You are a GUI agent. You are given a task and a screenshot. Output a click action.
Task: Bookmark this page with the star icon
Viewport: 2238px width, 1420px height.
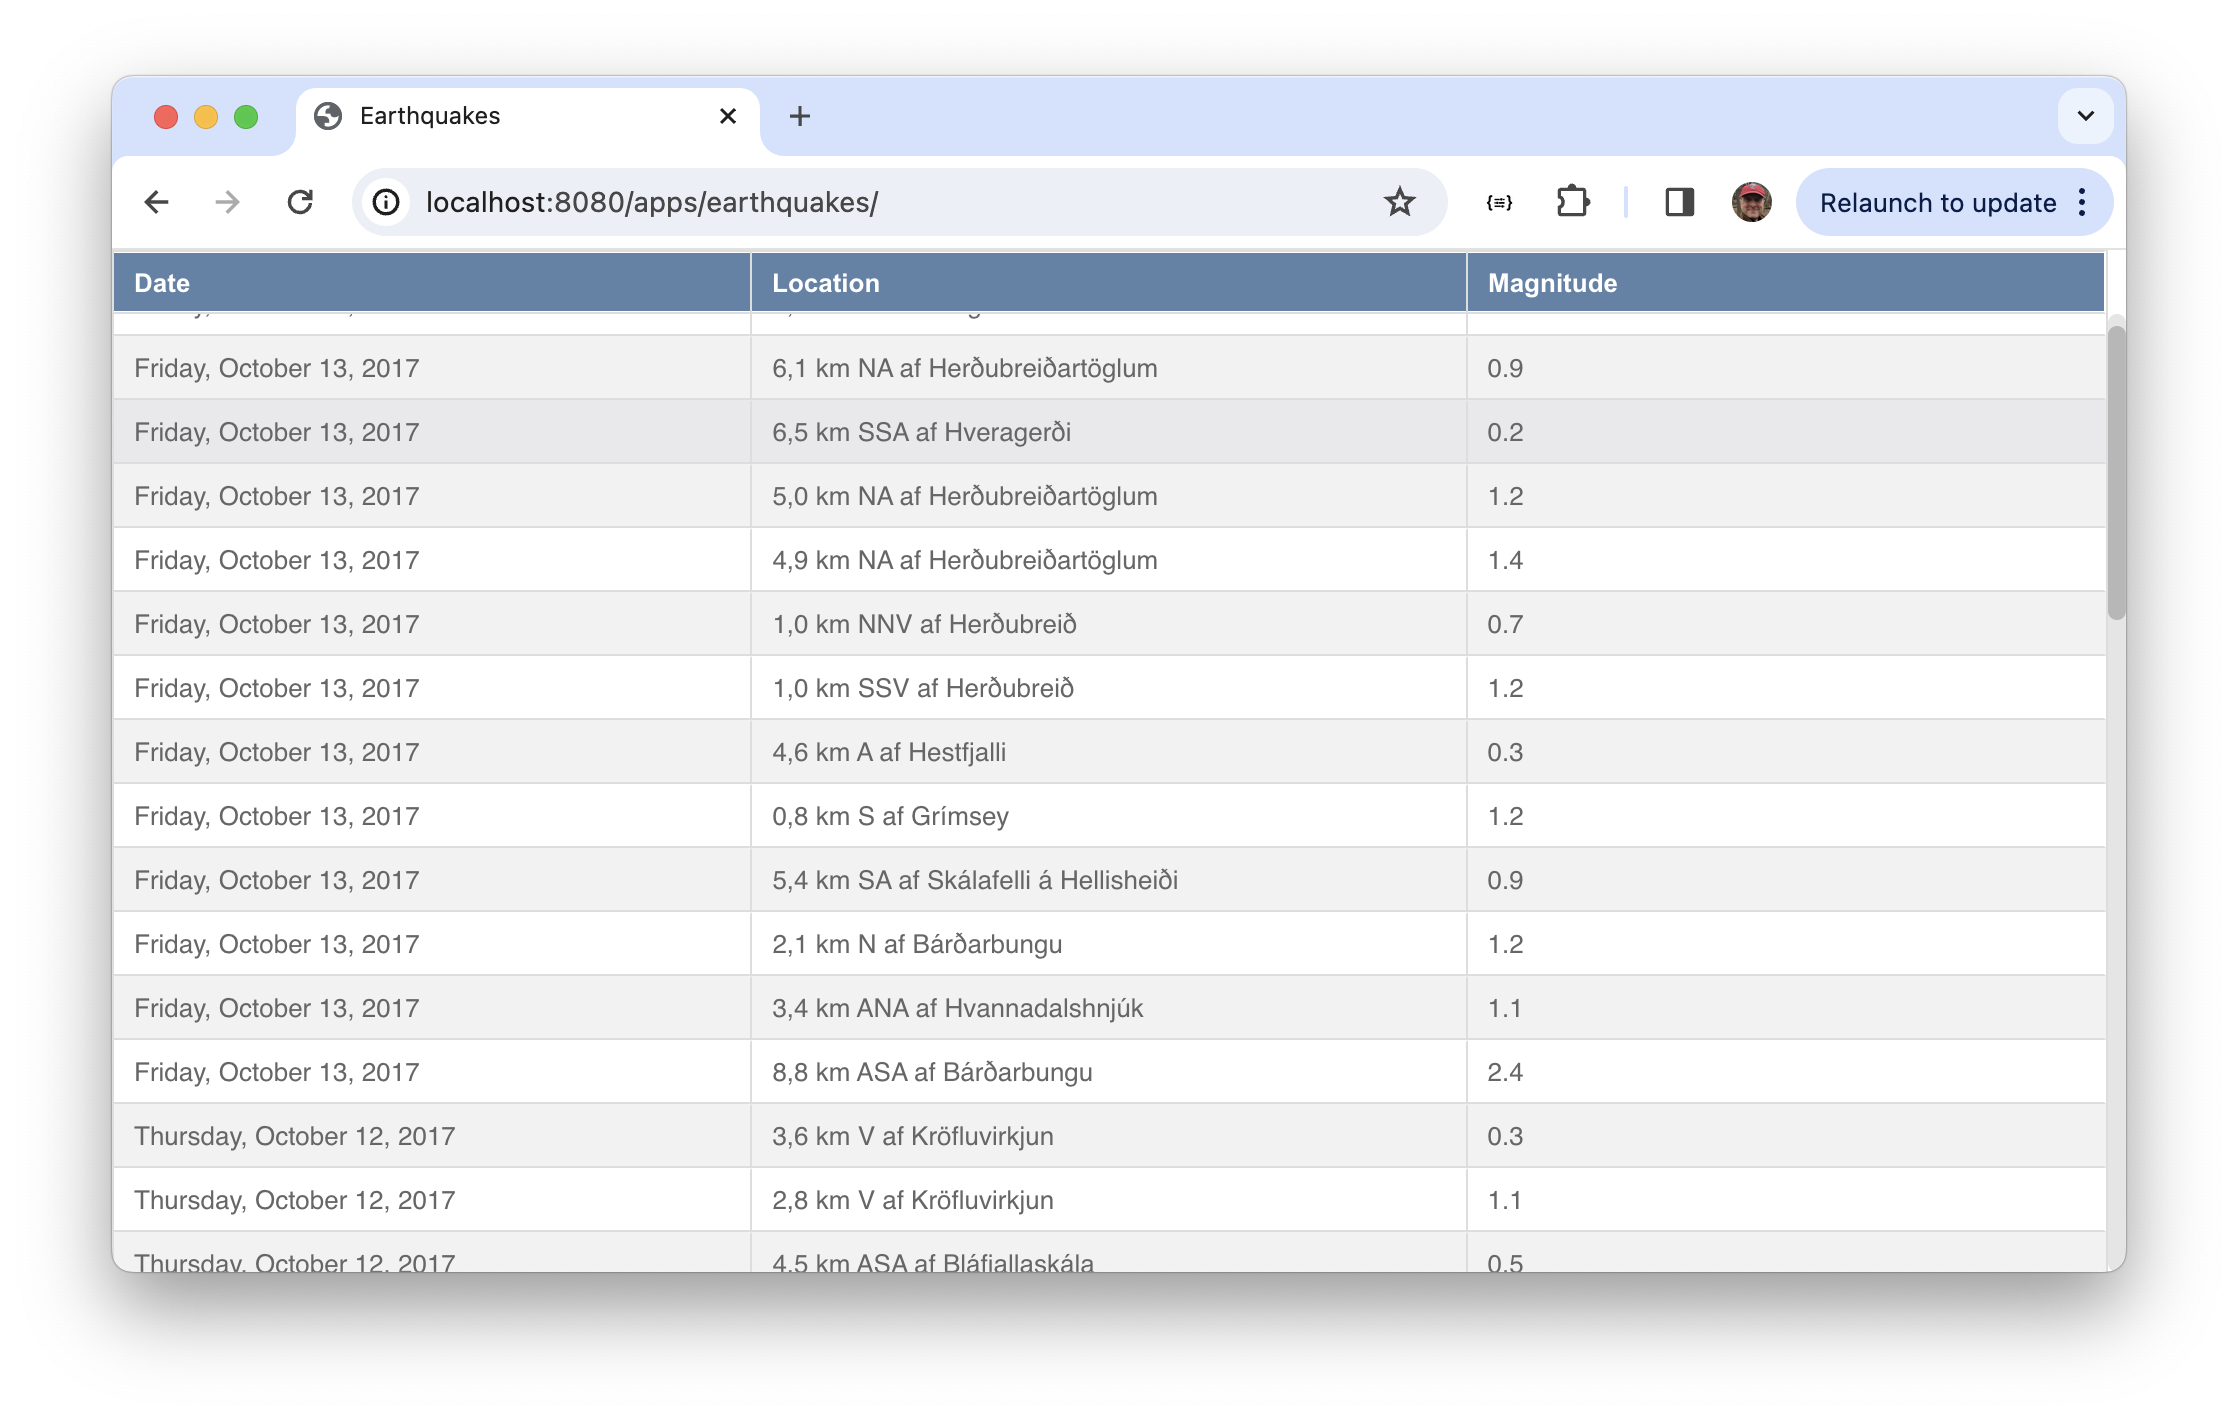[1399, 203]
